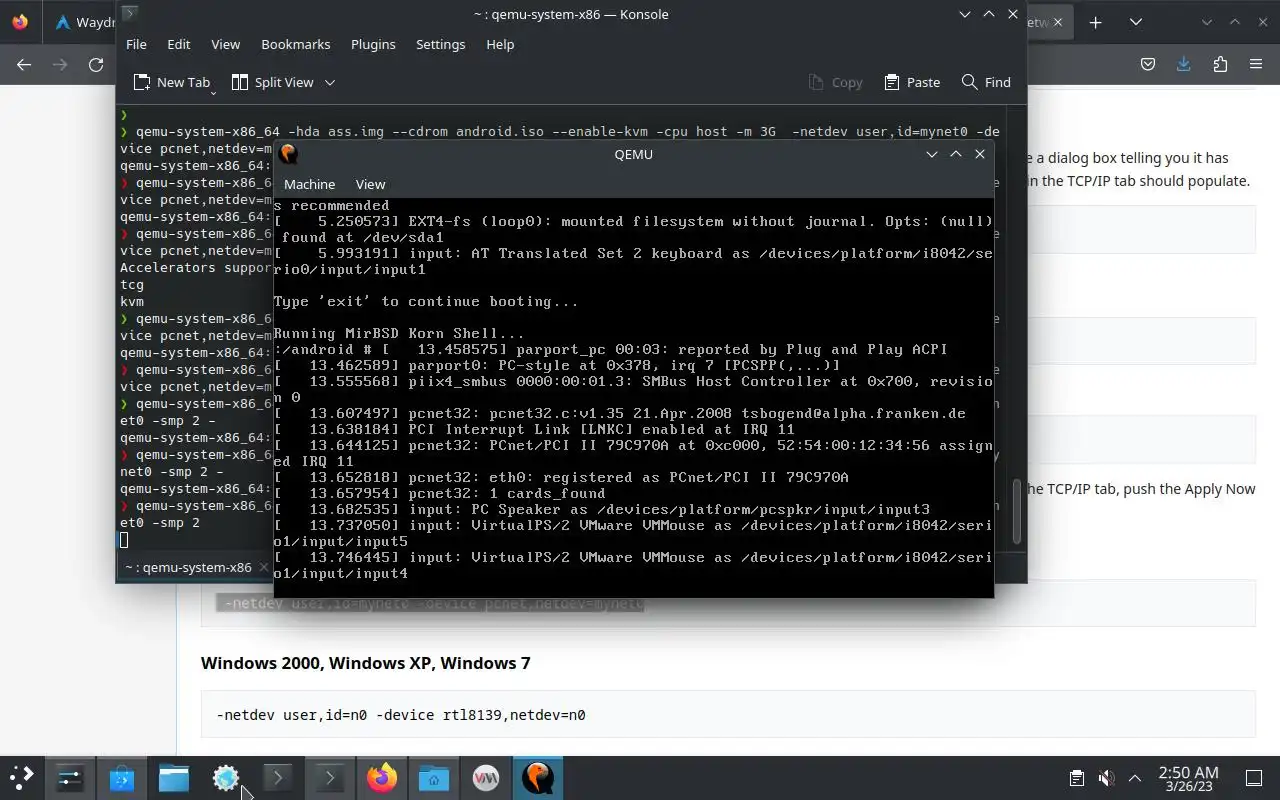Click the show desktop button in the panel
Screen dimensions: 1280x800
point(1254,778)
